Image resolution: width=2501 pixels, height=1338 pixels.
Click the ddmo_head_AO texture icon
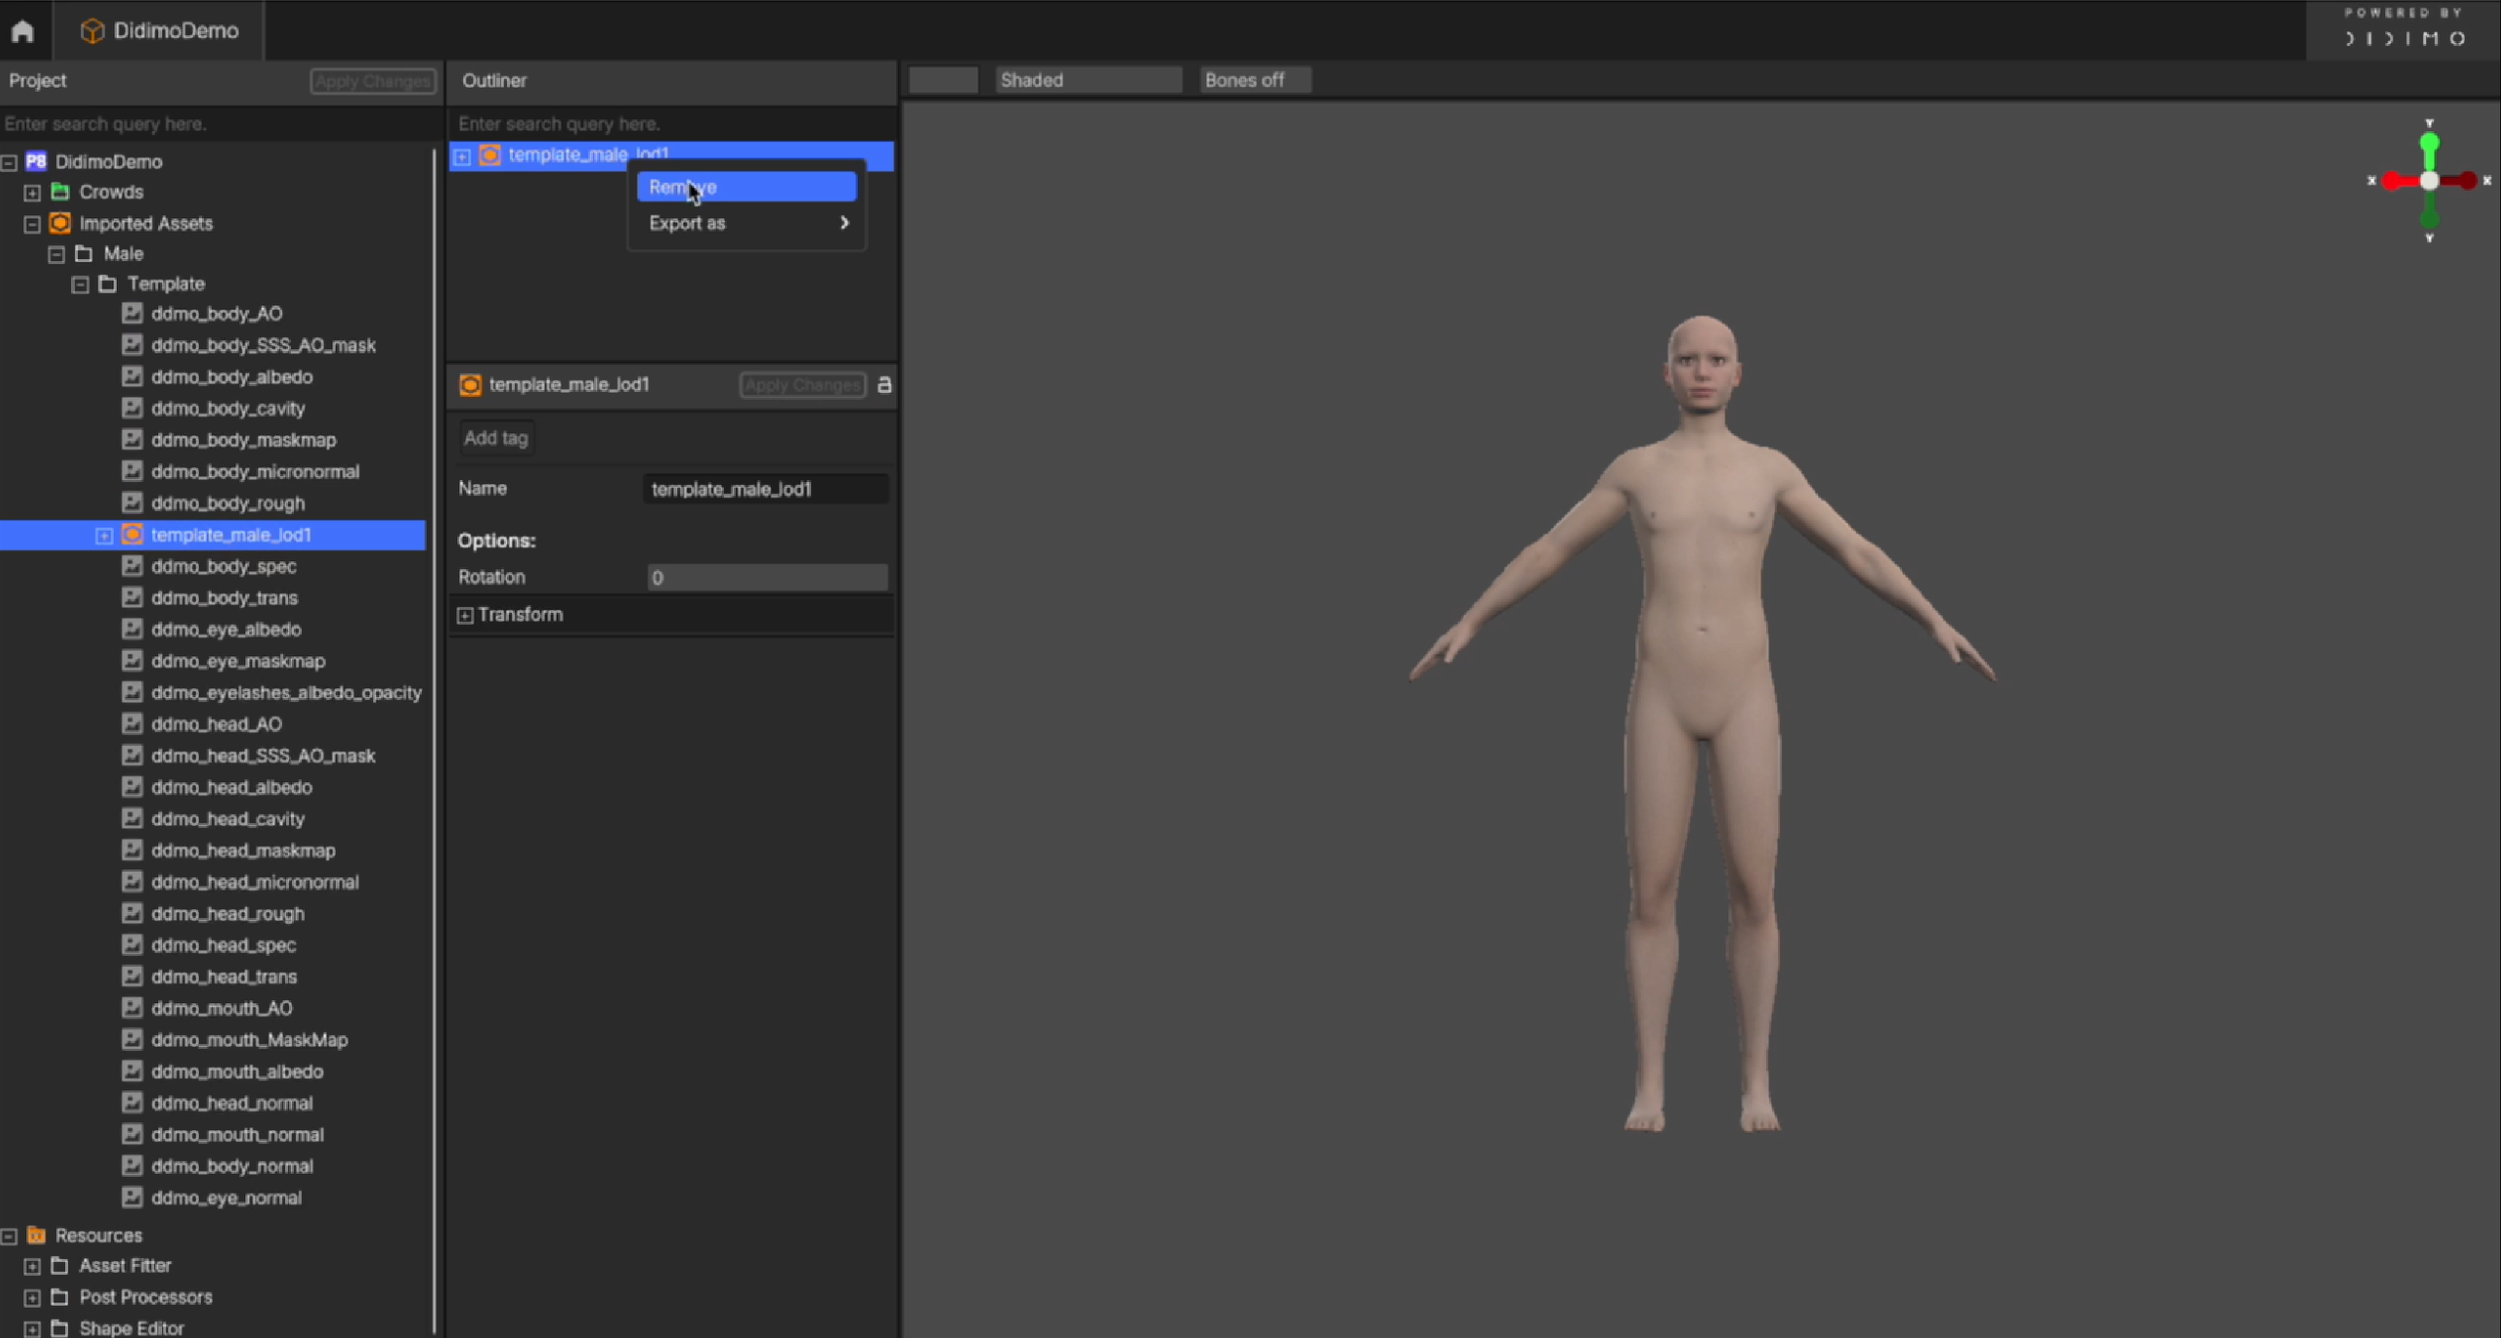(x=132, y=723)
